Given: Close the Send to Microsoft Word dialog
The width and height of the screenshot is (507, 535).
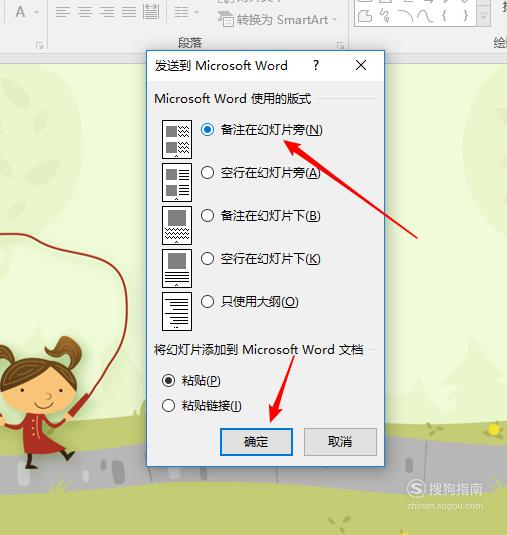Looking at the screenshot, I should pos(361,65).
